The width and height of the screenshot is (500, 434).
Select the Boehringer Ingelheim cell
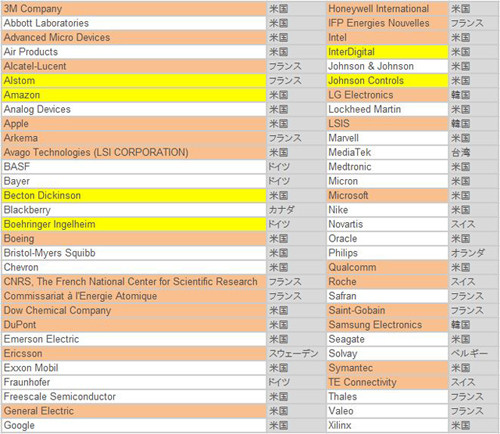point(134,224)
